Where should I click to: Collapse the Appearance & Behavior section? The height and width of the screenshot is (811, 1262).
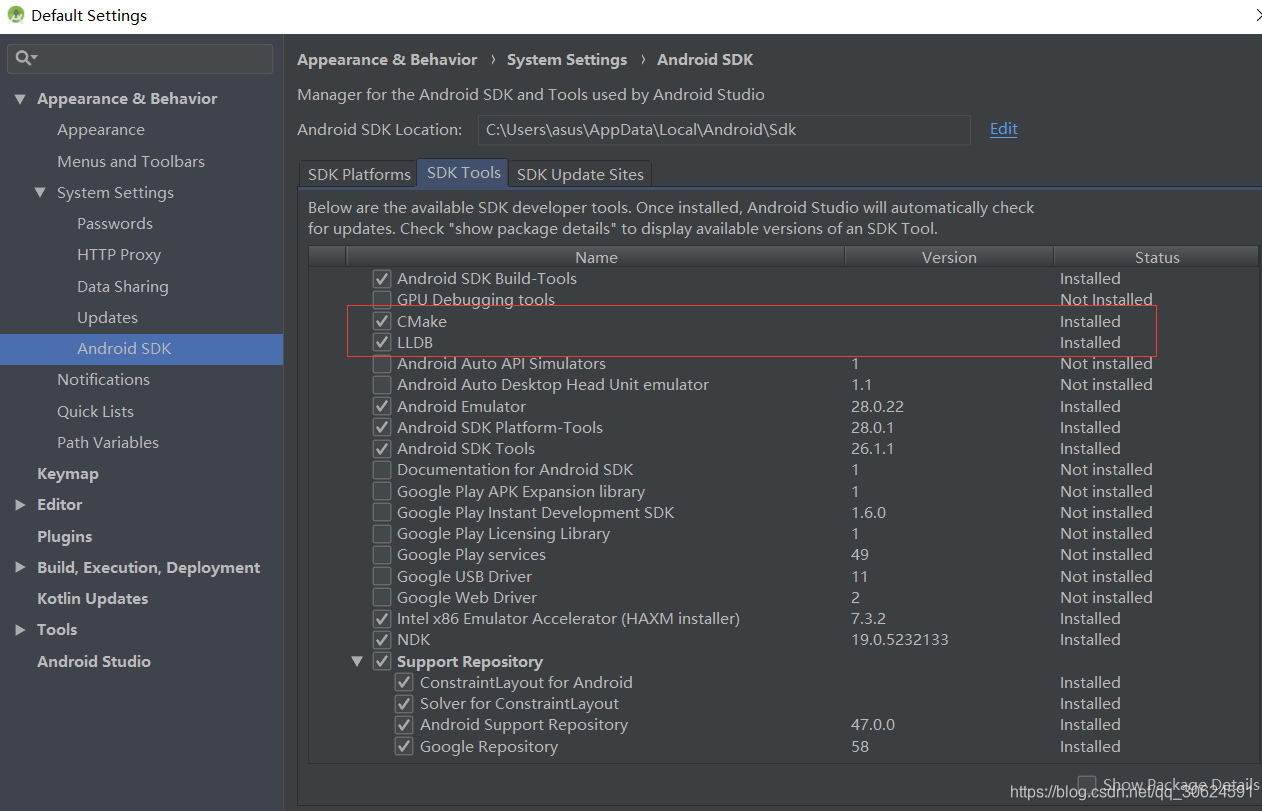pos(20,99)
